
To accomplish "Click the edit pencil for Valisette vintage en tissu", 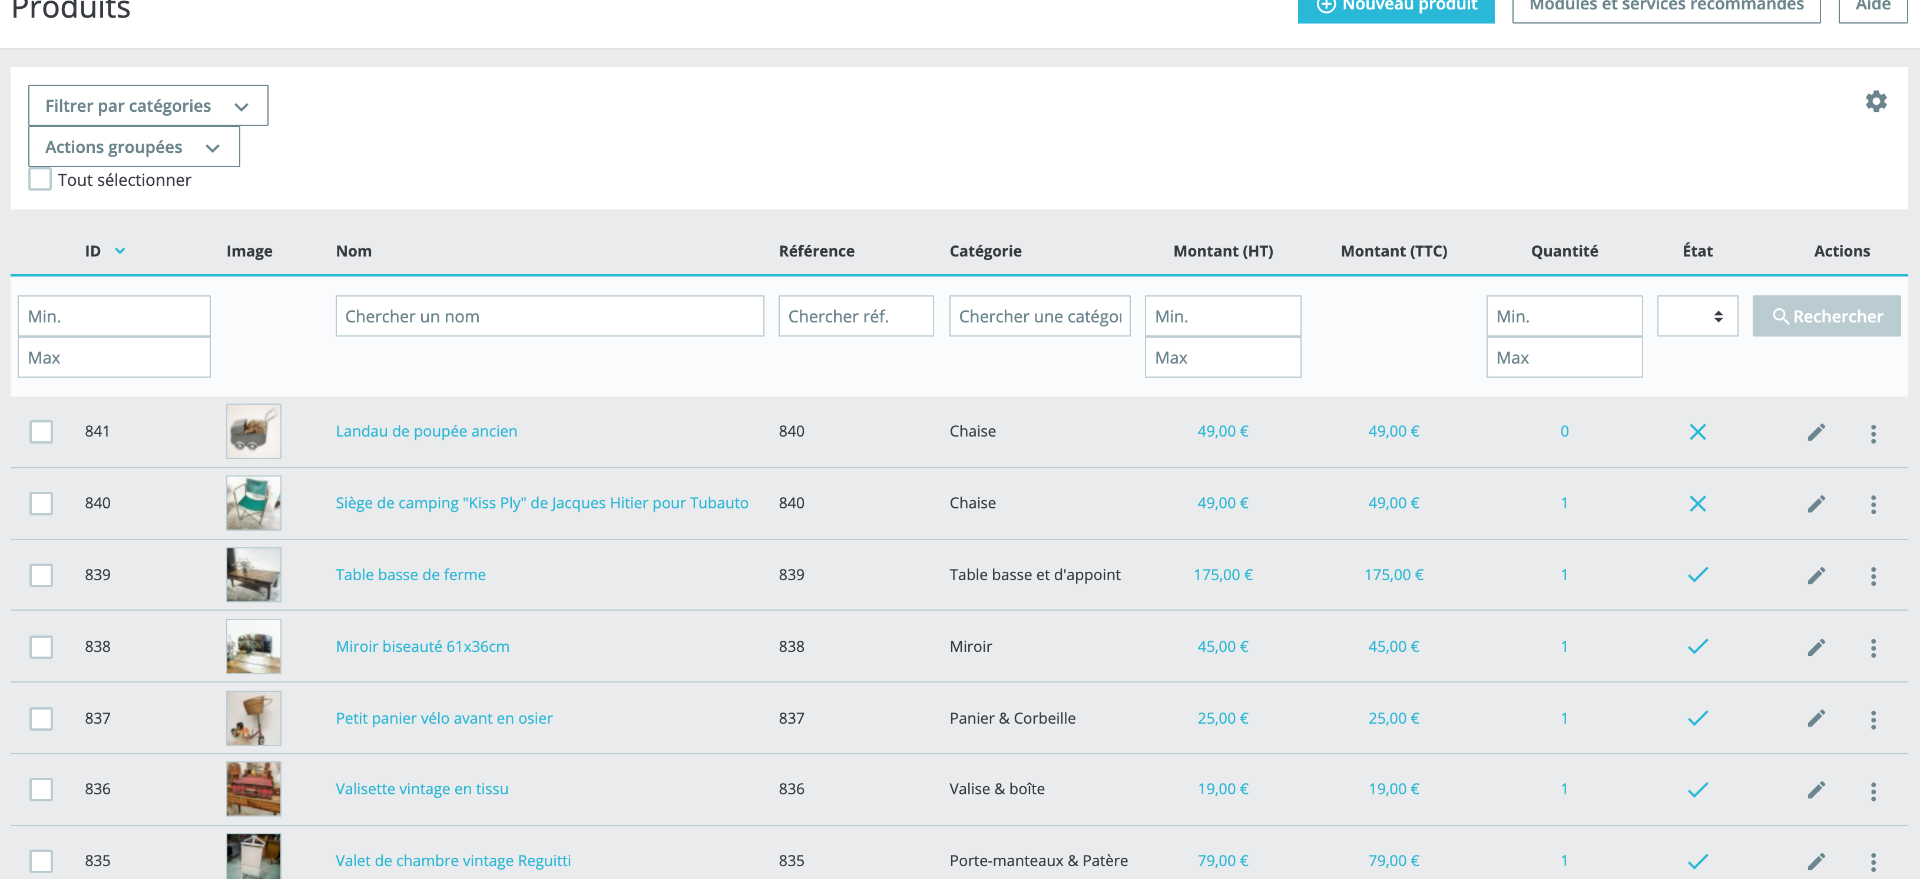I will point(1816,790).
